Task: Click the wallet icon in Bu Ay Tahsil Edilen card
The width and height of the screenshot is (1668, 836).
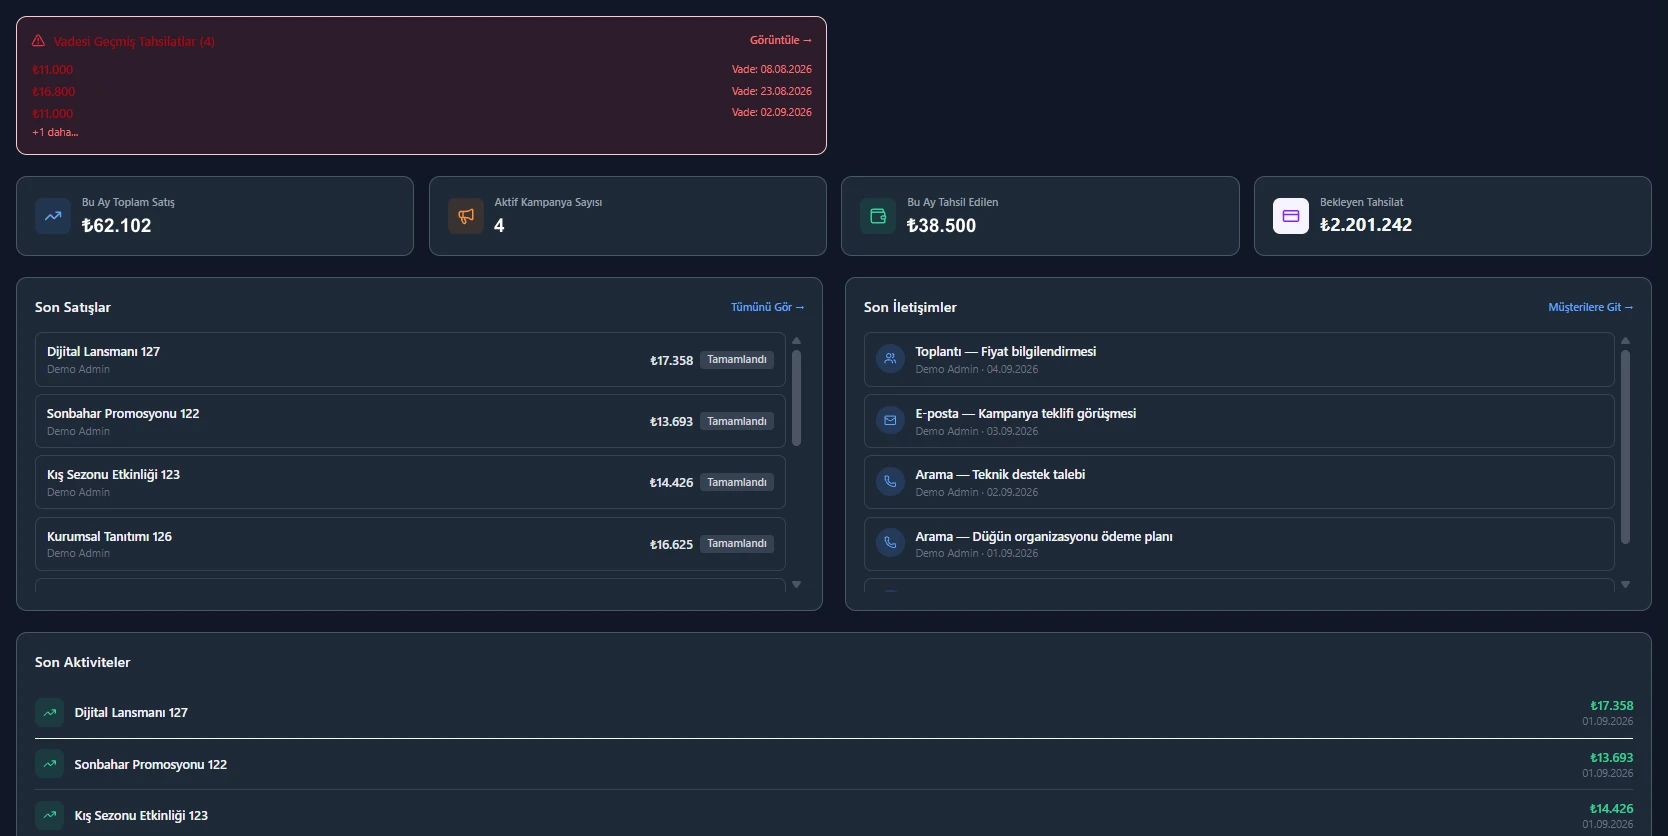Action: click(878, 216)
